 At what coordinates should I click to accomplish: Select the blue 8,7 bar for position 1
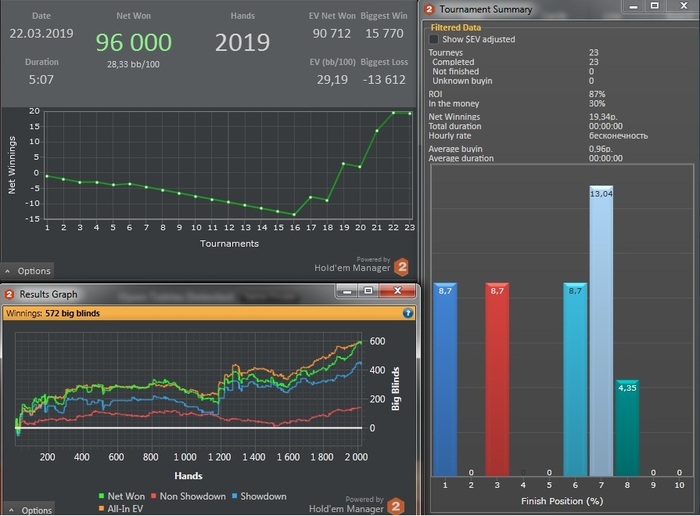click(x=445, y=379)
